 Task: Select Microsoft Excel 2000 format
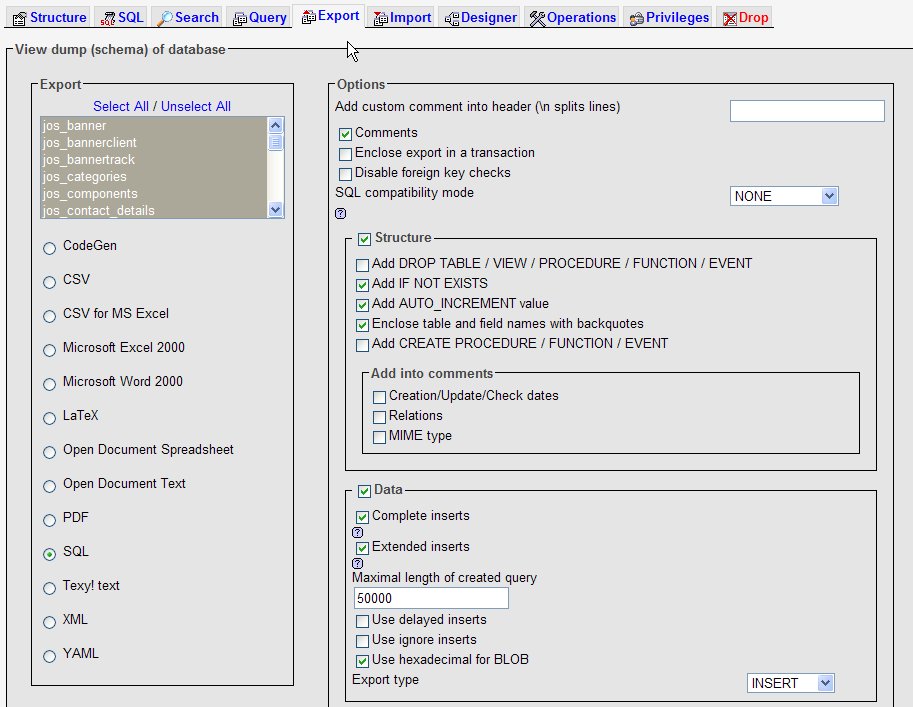[49, 350]
